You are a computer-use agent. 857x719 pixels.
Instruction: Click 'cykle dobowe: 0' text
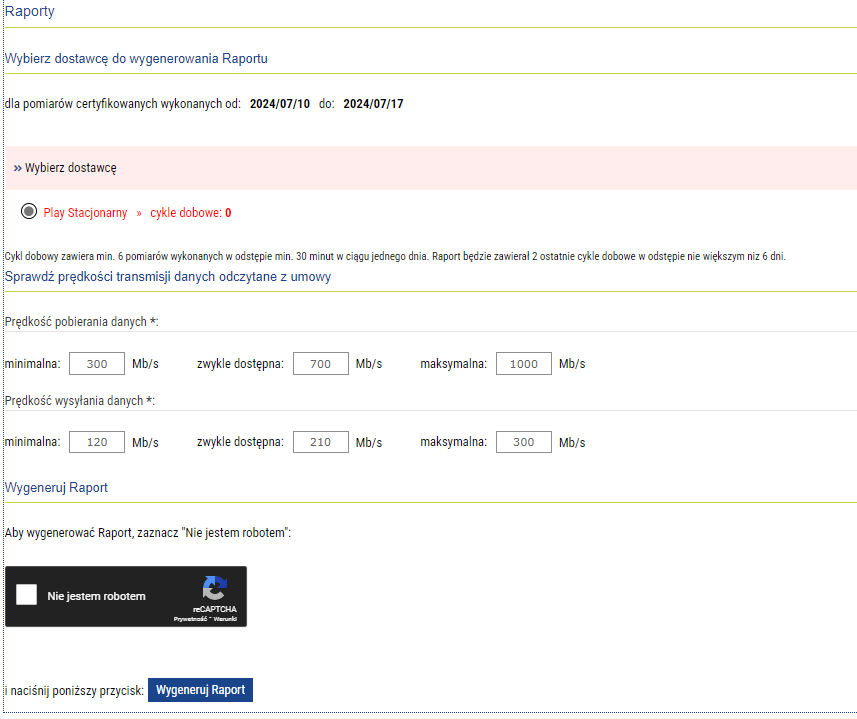pos(191,213)
